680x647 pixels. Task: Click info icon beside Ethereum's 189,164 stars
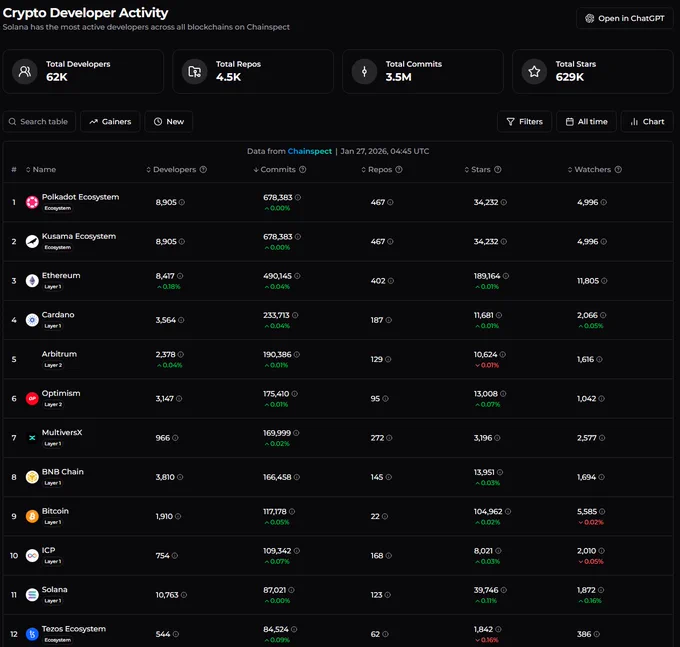coord(506,276)
